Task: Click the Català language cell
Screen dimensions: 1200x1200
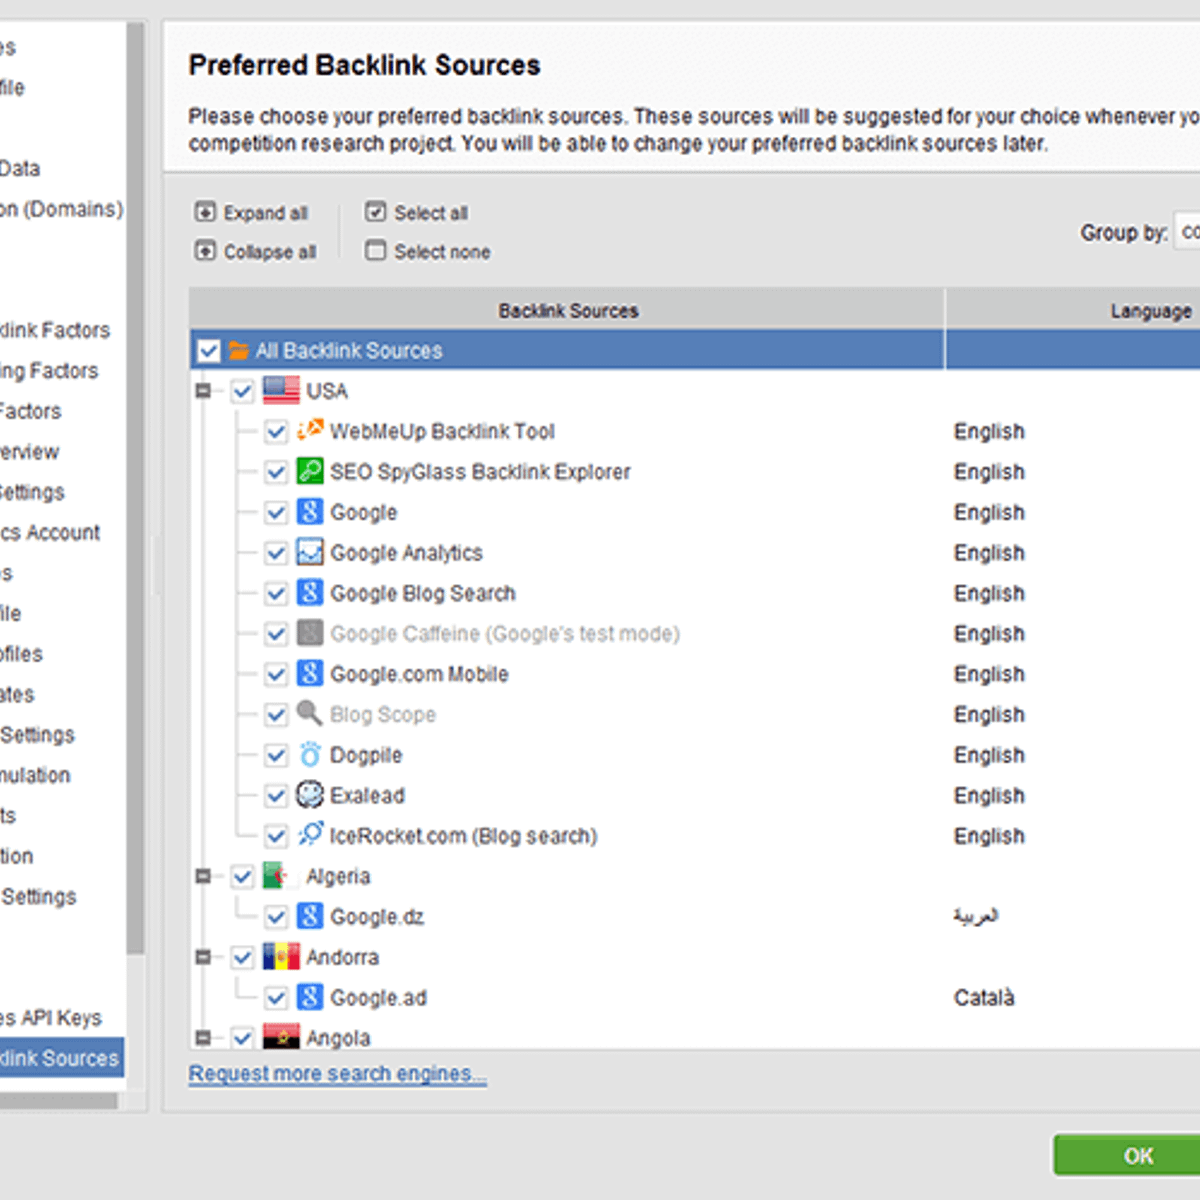Action: click(x=984, y=997)
